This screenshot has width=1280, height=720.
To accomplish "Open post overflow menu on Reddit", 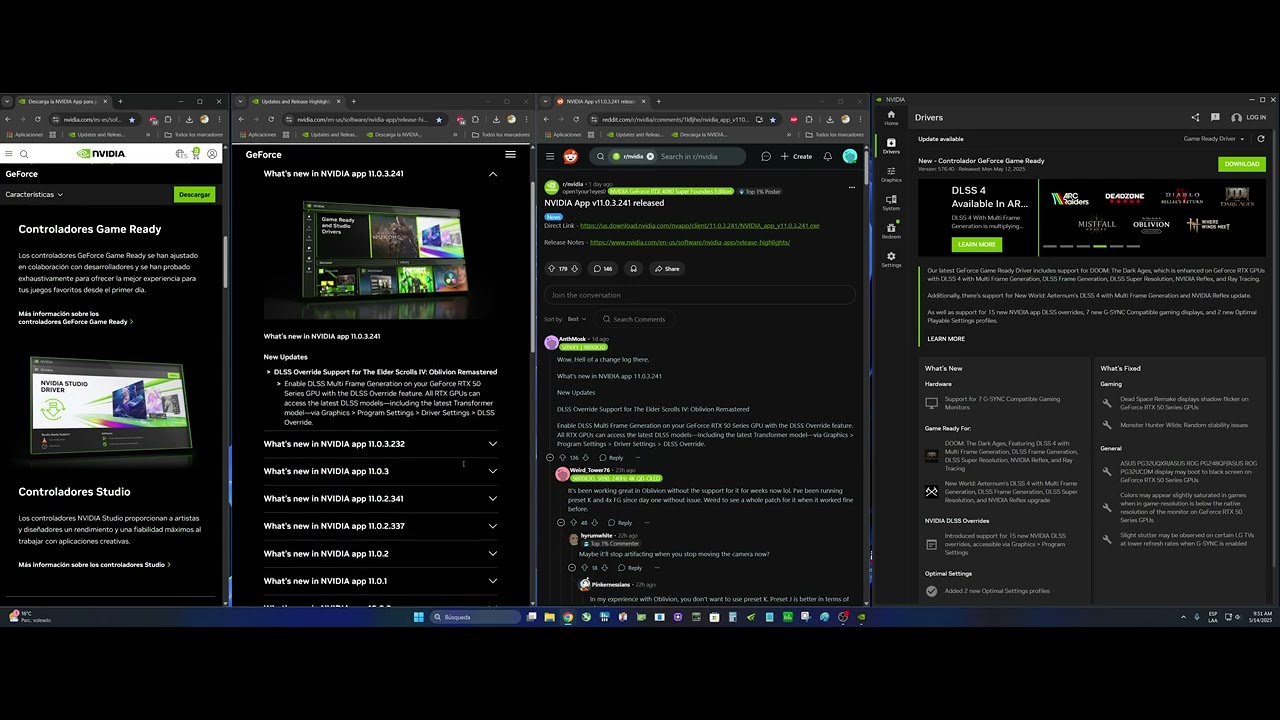I will [852, 187].
